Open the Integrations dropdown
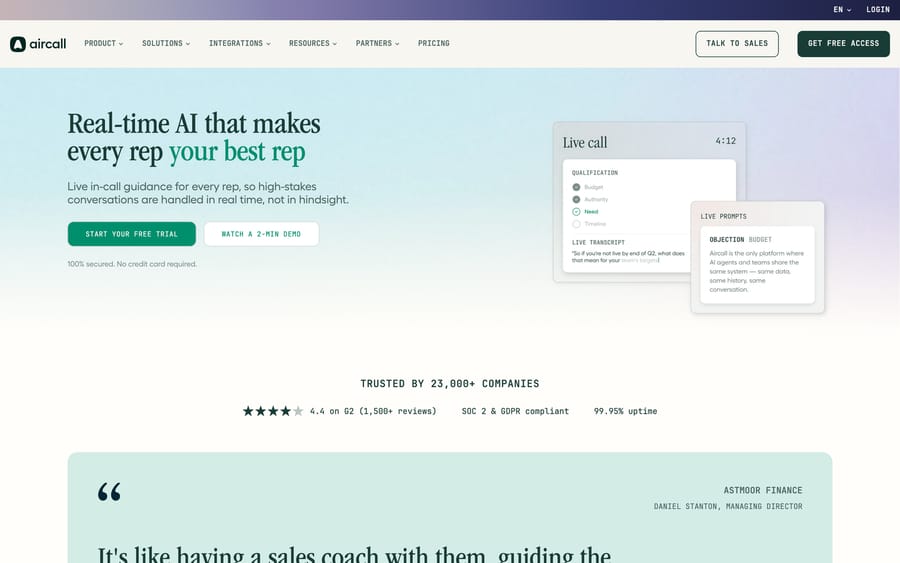 pos(239,44)
